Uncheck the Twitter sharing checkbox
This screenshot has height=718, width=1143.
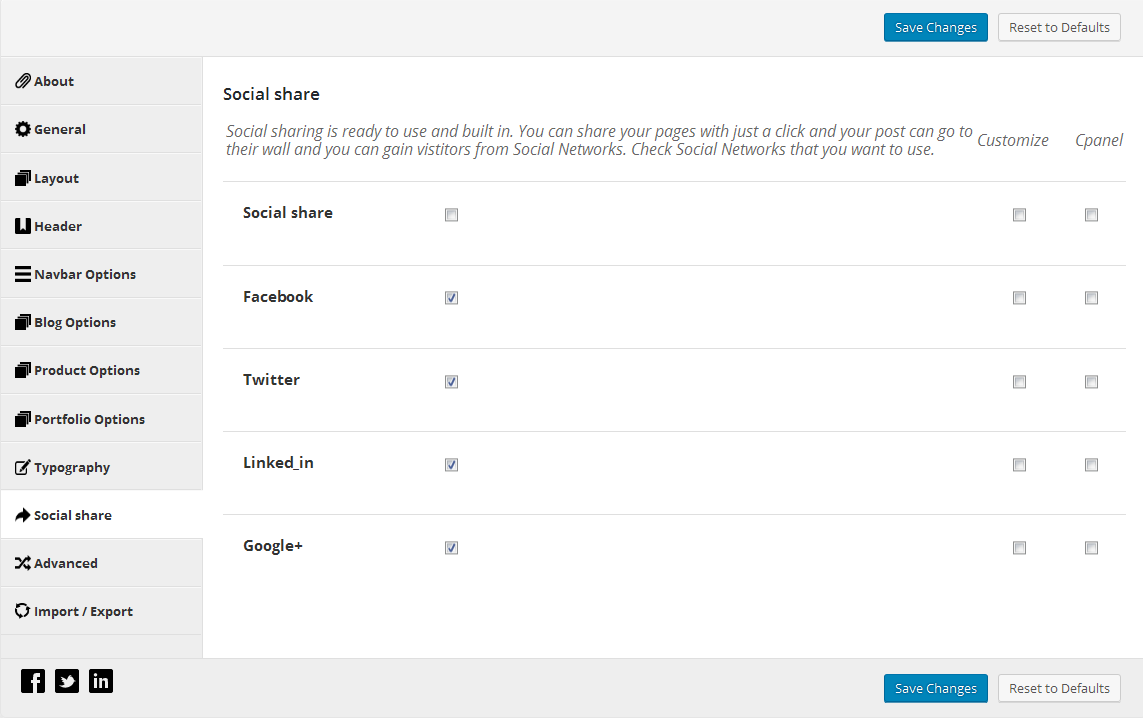click(x=451, y=381)
